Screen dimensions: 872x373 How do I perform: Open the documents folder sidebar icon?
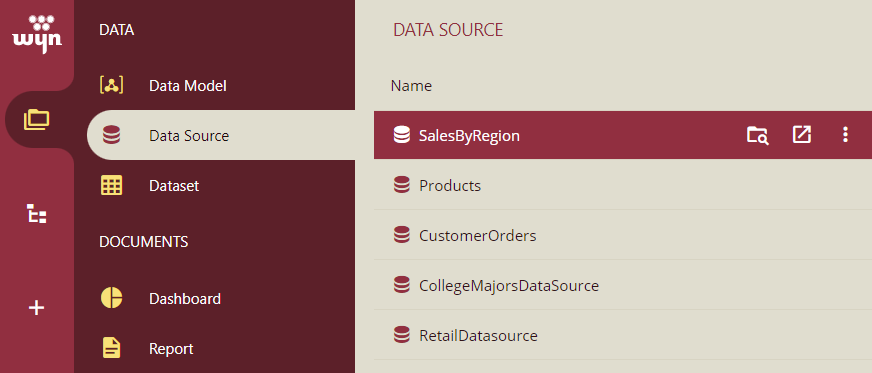(x=37, y=120)
